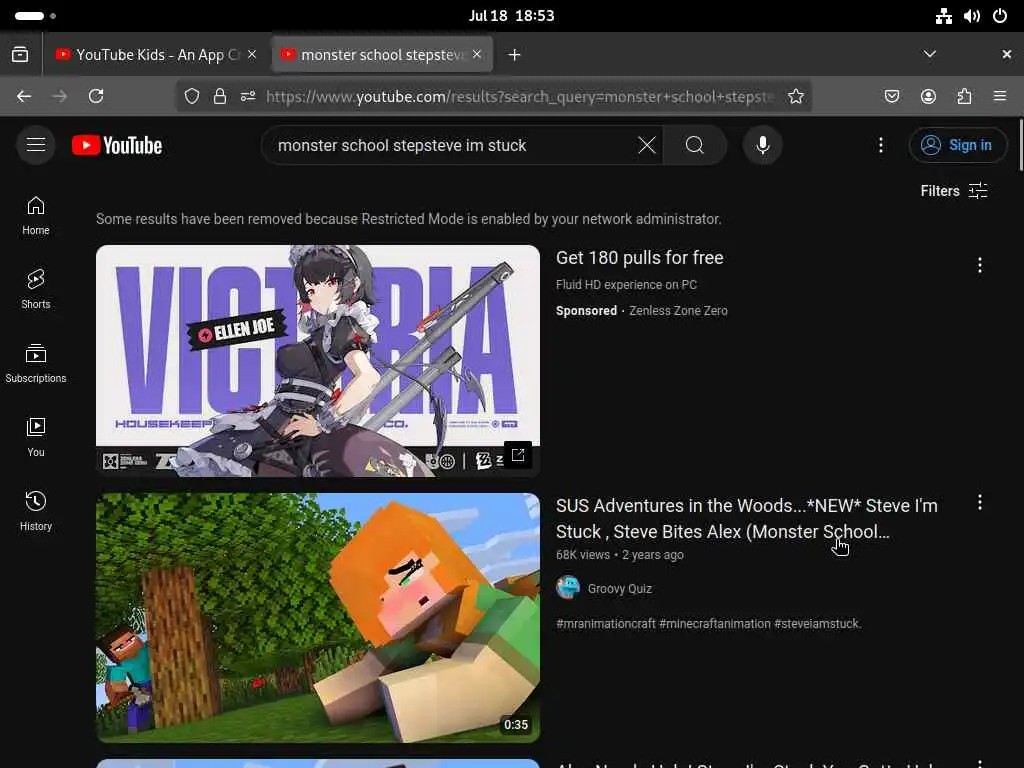Open YouTube settings three-dot menu
The height and width of the screenshot is (768, 1024).
click(x=881, y=145)
